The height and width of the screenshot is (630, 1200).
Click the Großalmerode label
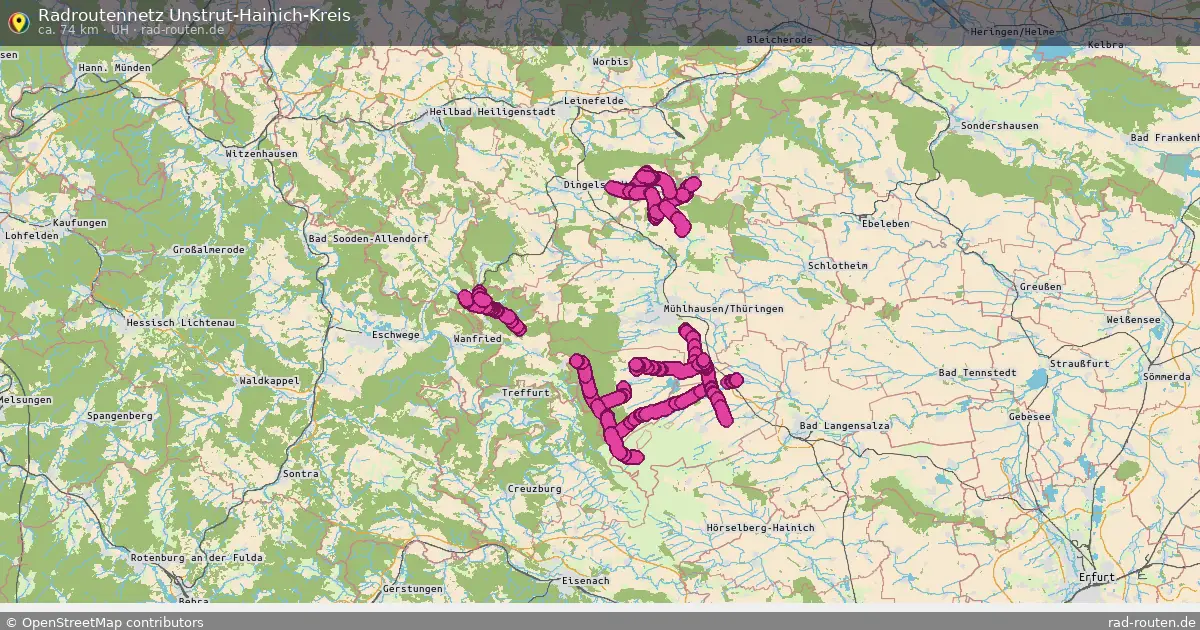click(x=209, y=249)
